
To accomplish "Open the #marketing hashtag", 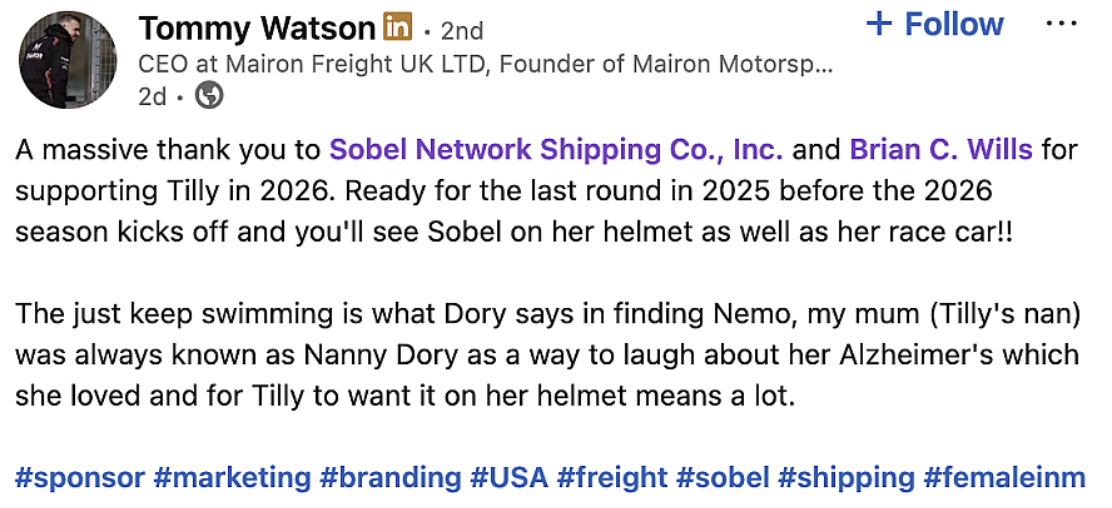I will click(x=232, y=477).
